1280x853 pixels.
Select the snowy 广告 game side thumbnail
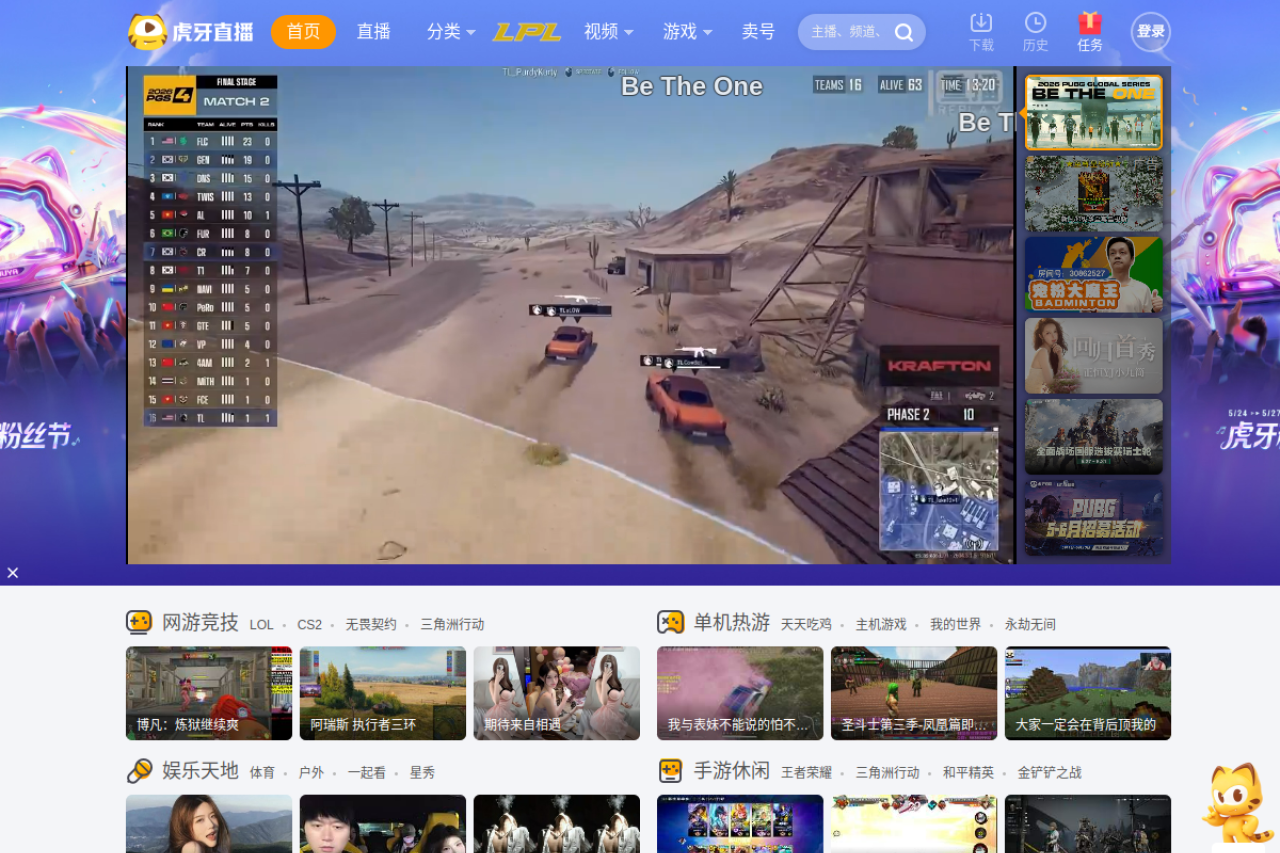(x=1094, y=193)
